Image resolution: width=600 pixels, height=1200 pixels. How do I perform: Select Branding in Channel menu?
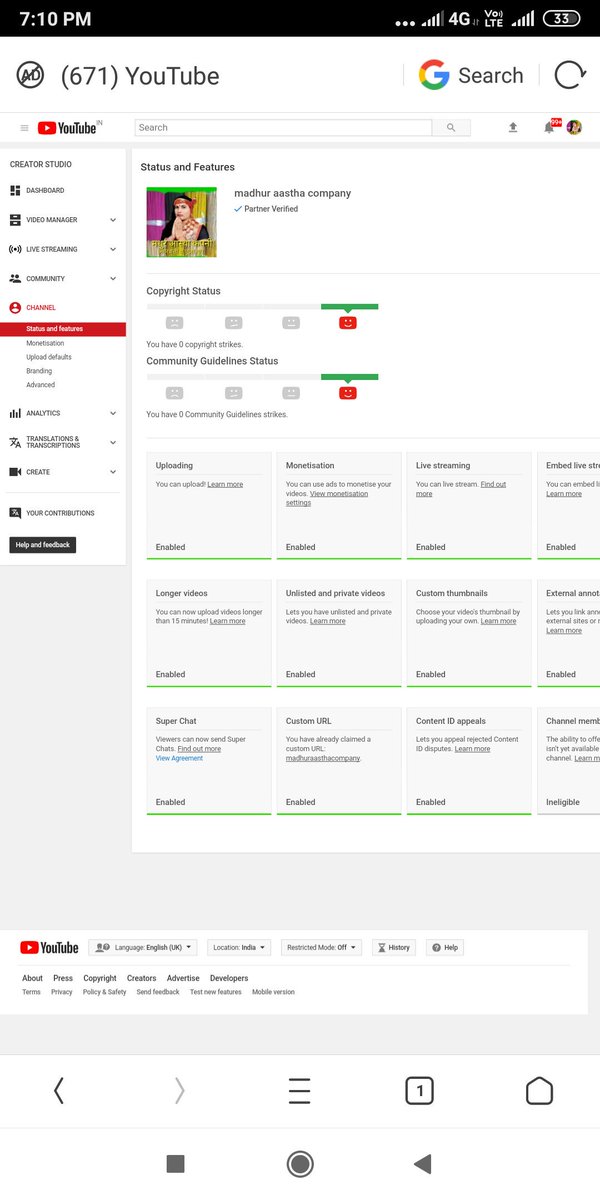[x=39, y=371]
